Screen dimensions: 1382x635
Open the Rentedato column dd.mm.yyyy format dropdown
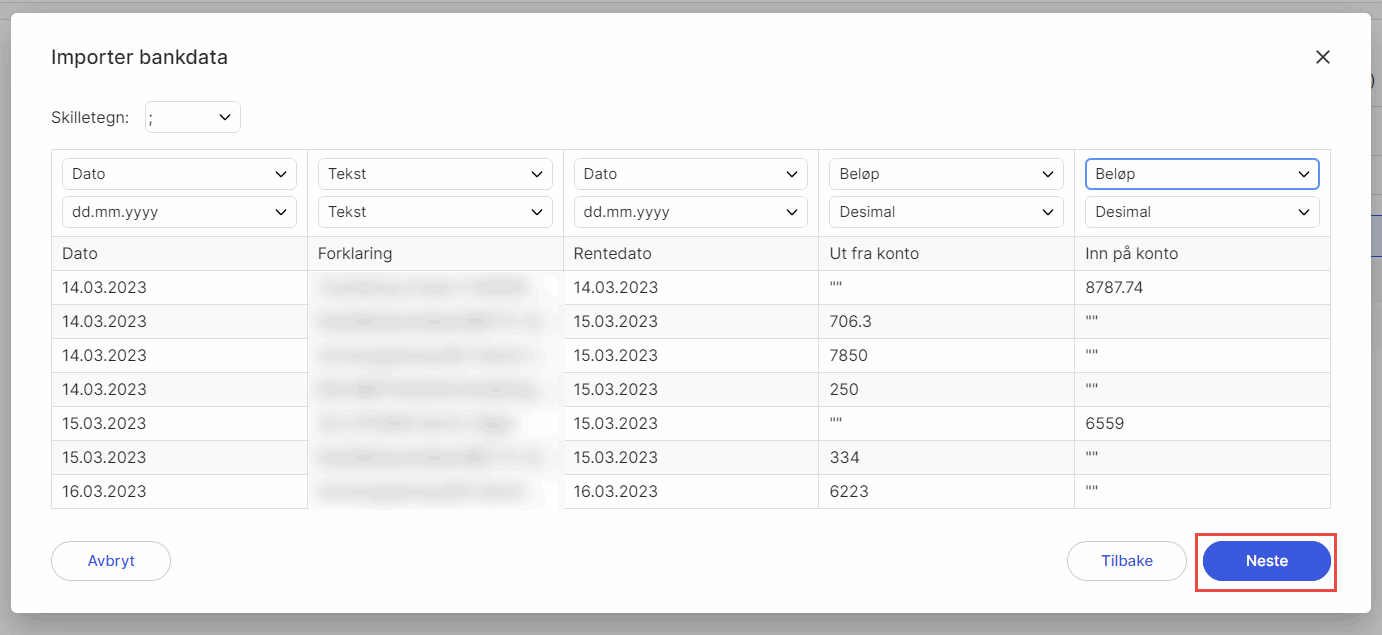[690, 212]
